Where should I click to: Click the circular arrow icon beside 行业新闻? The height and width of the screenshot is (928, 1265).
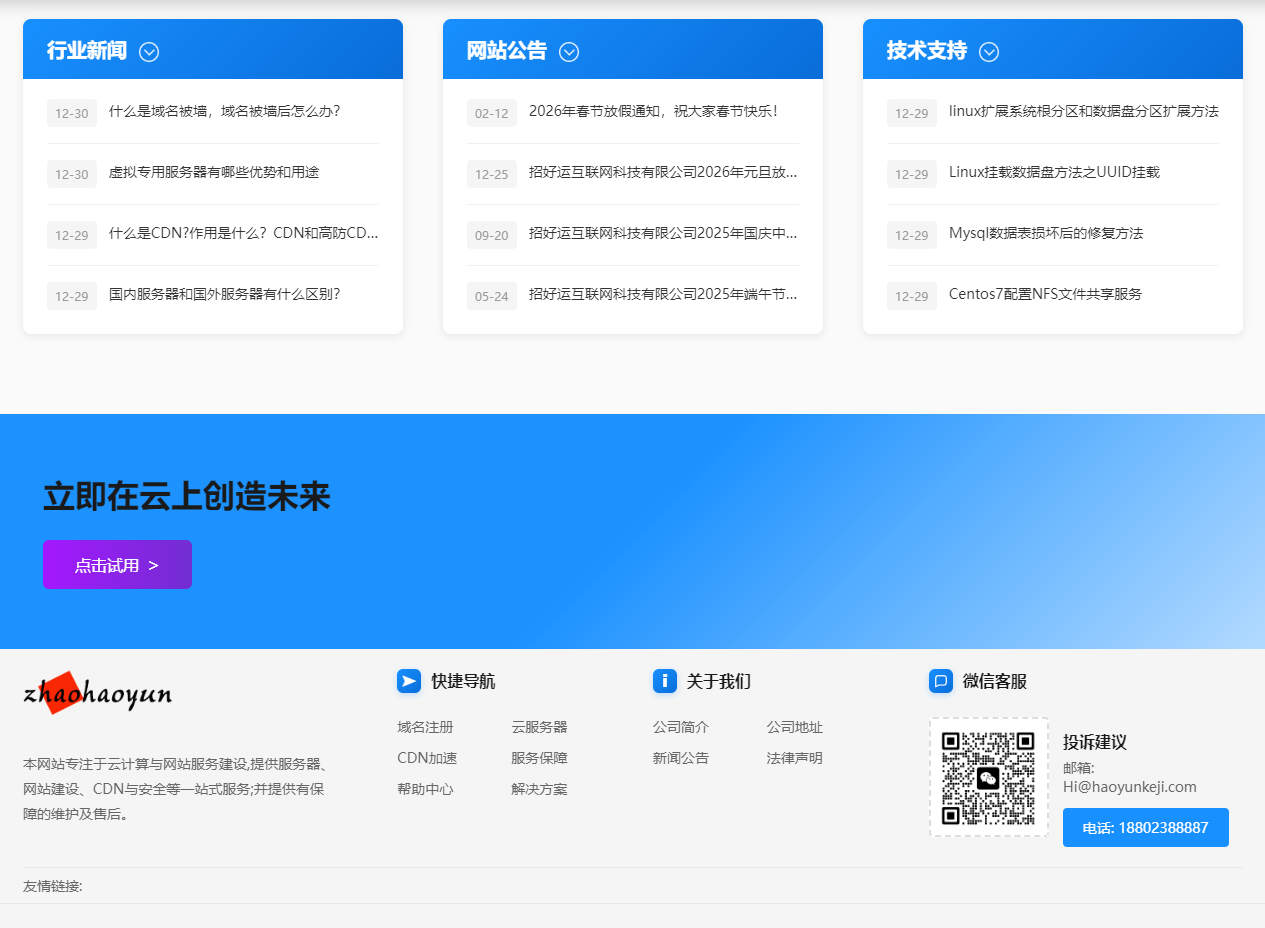[149, 51]
